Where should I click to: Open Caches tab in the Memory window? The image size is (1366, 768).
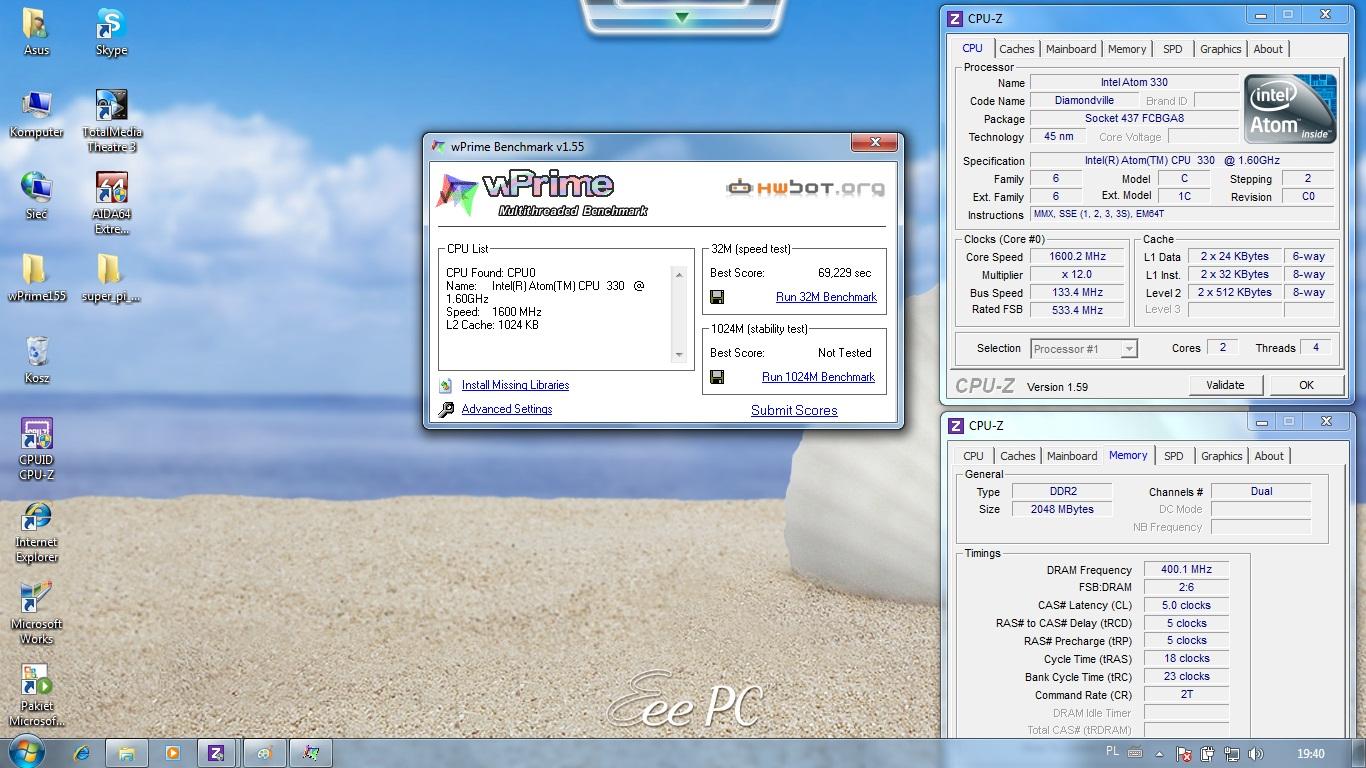point(1017,456)
